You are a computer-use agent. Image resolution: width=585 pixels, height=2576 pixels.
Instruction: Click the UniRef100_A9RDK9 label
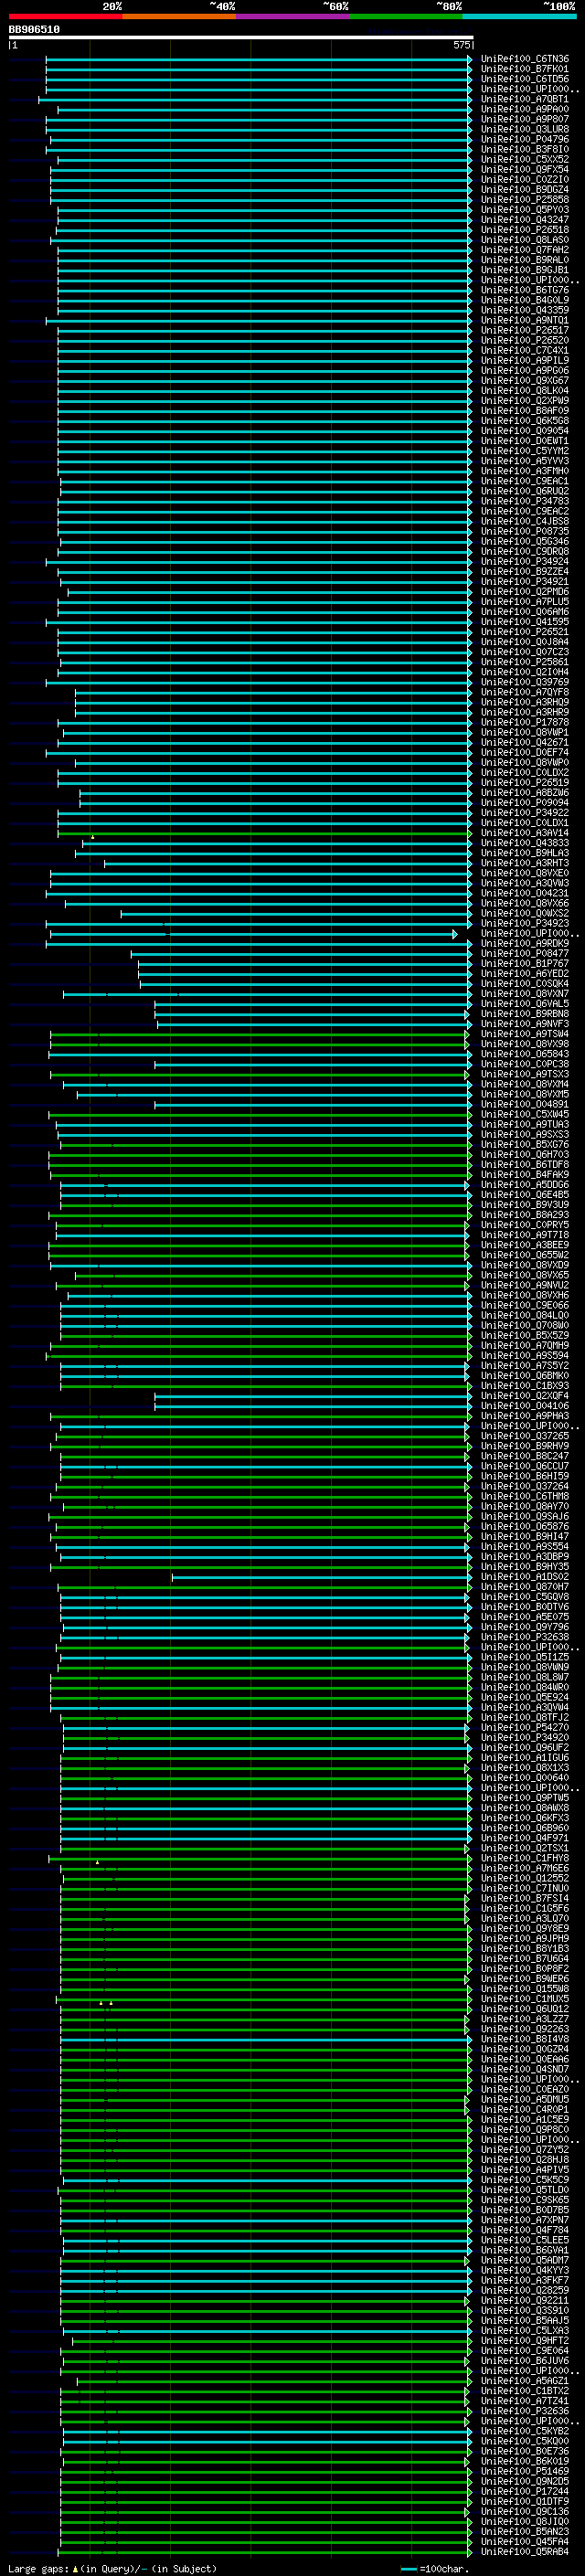(524, 944)
